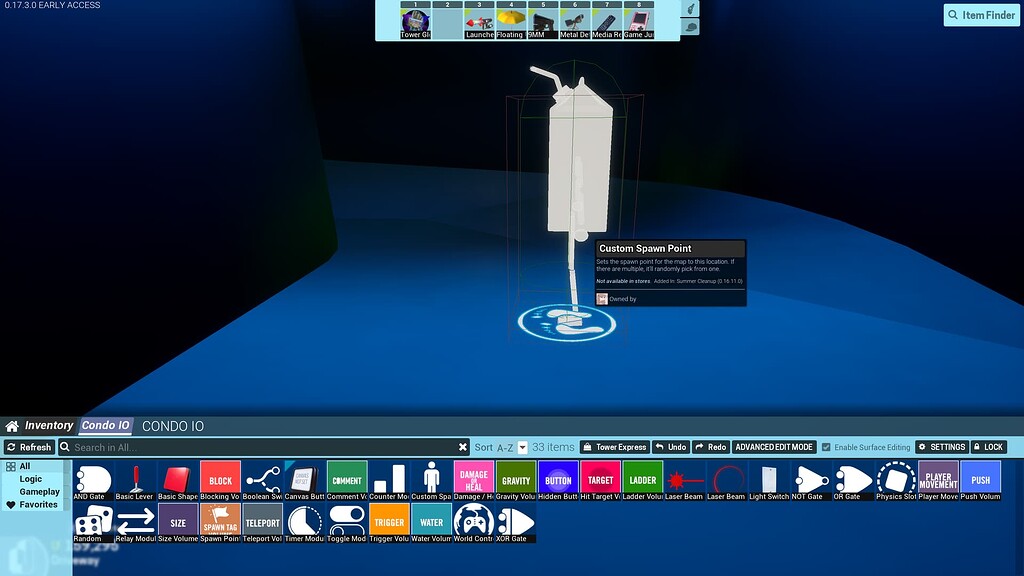The image size is (1024, 576).
Task: Pick the Teleport Volume item
Action: [x=263, y=522]
